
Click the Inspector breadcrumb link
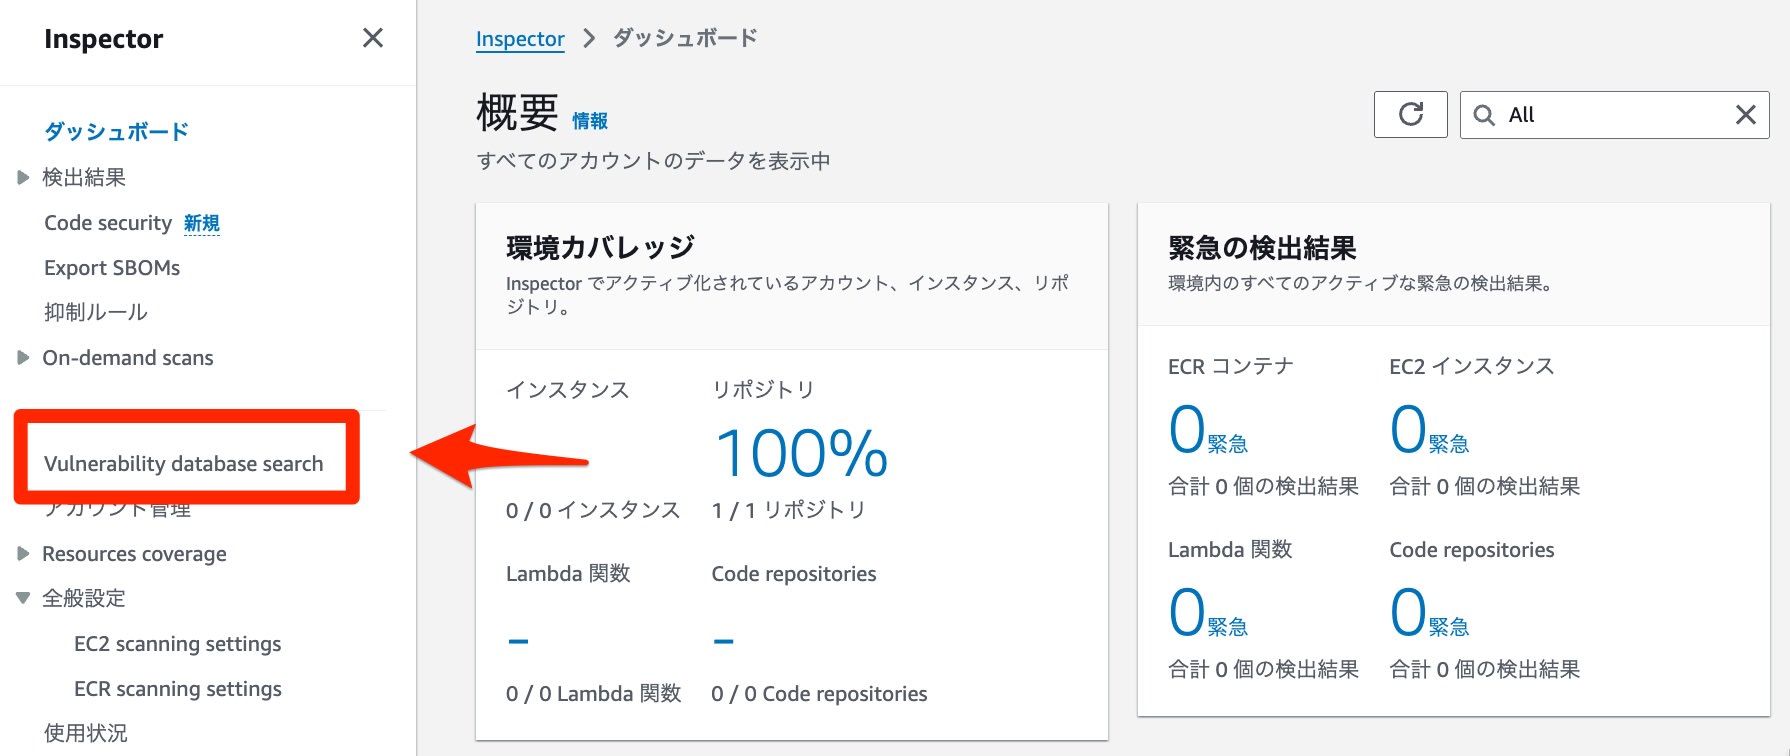[520, 39]
